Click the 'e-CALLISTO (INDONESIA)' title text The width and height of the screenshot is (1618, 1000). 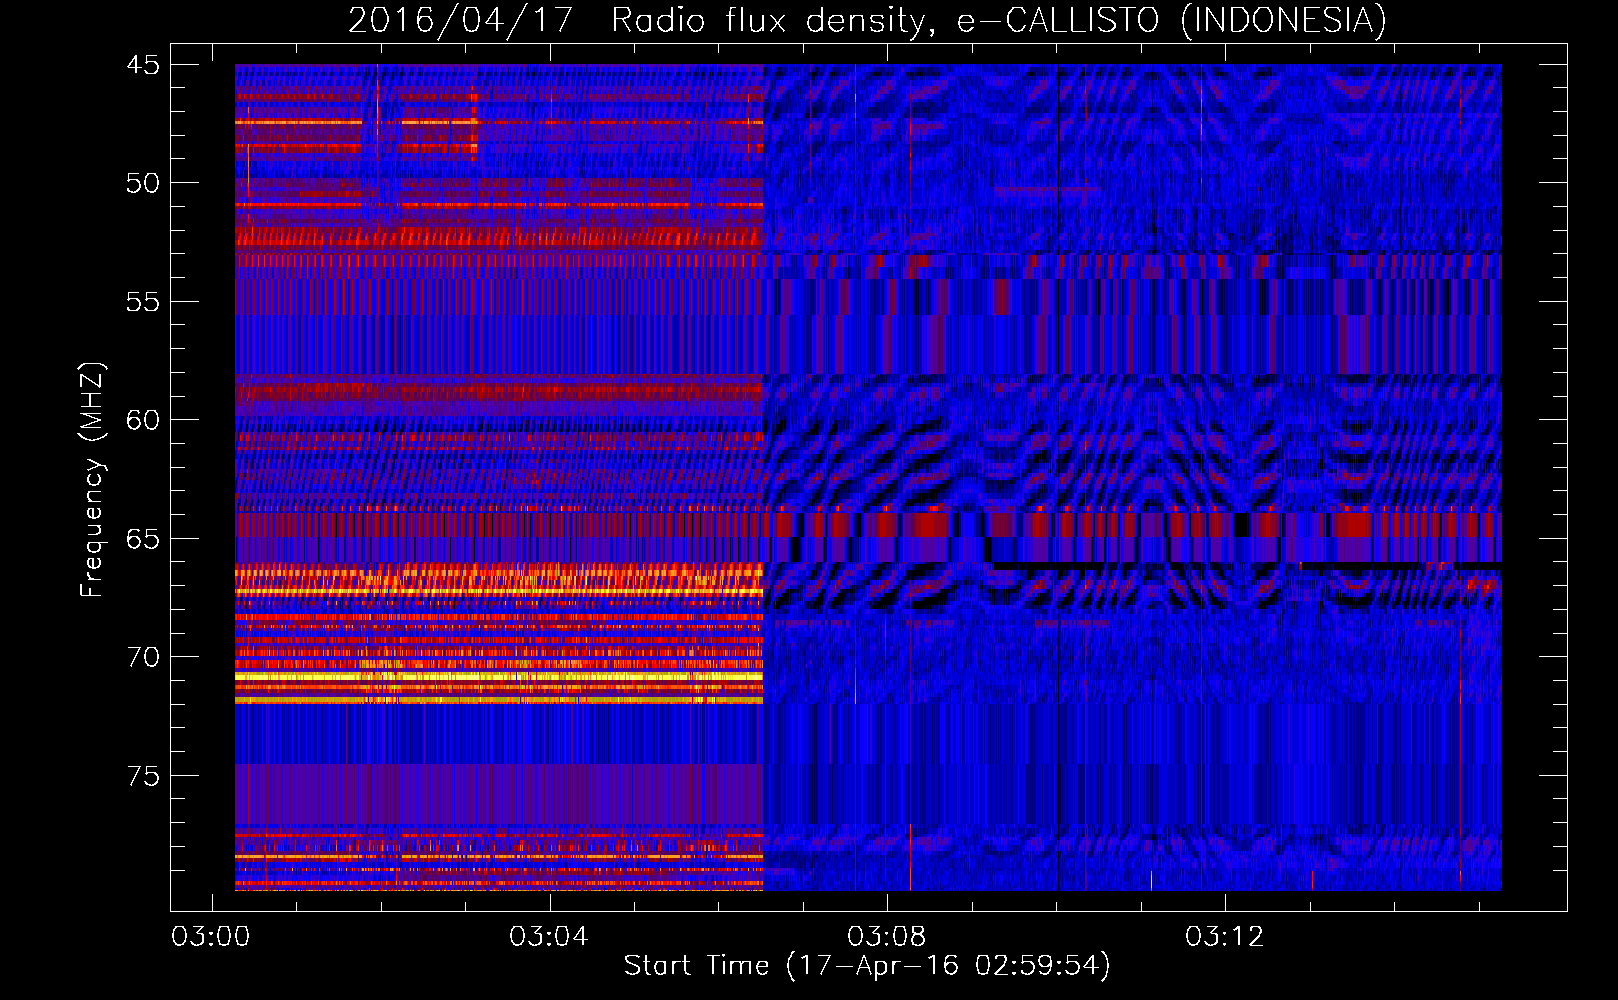1172,21
